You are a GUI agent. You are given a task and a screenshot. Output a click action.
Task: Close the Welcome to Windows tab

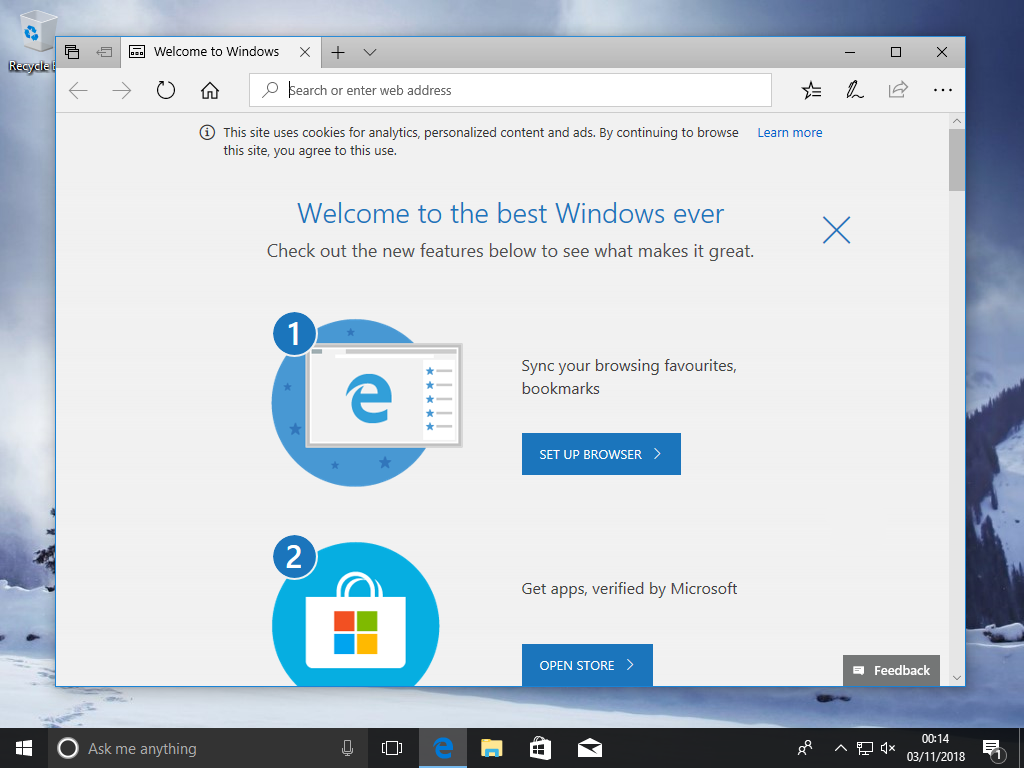pyautogui.click(x=305, y=52)
